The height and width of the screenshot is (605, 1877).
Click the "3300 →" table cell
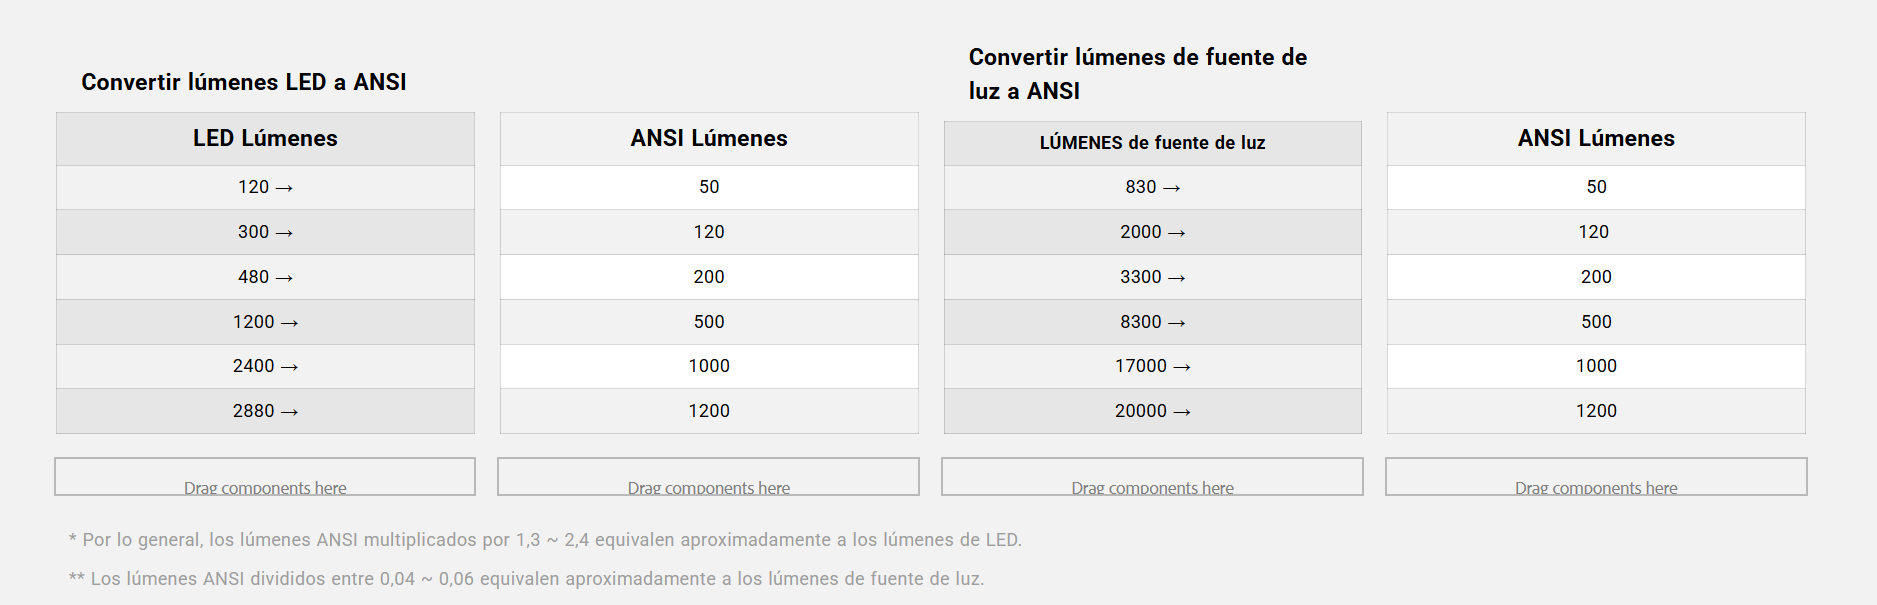tap(1152, 277)
